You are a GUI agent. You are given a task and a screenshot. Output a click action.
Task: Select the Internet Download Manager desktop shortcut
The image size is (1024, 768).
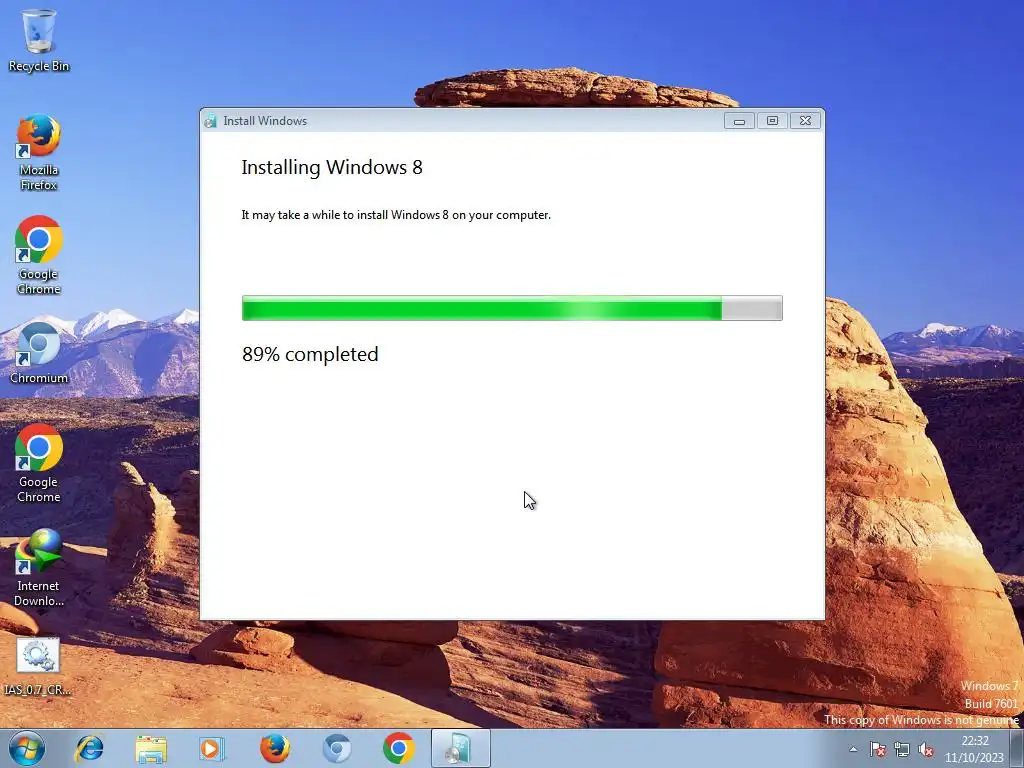point(39,568)
